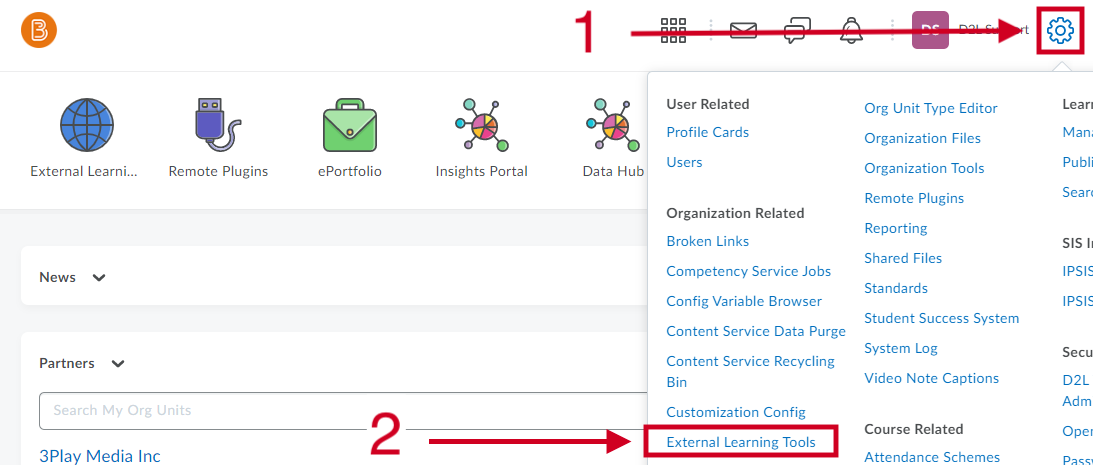
Task: Open subscription alerts chat bubbles icon
Action: (x=797, y=31)
